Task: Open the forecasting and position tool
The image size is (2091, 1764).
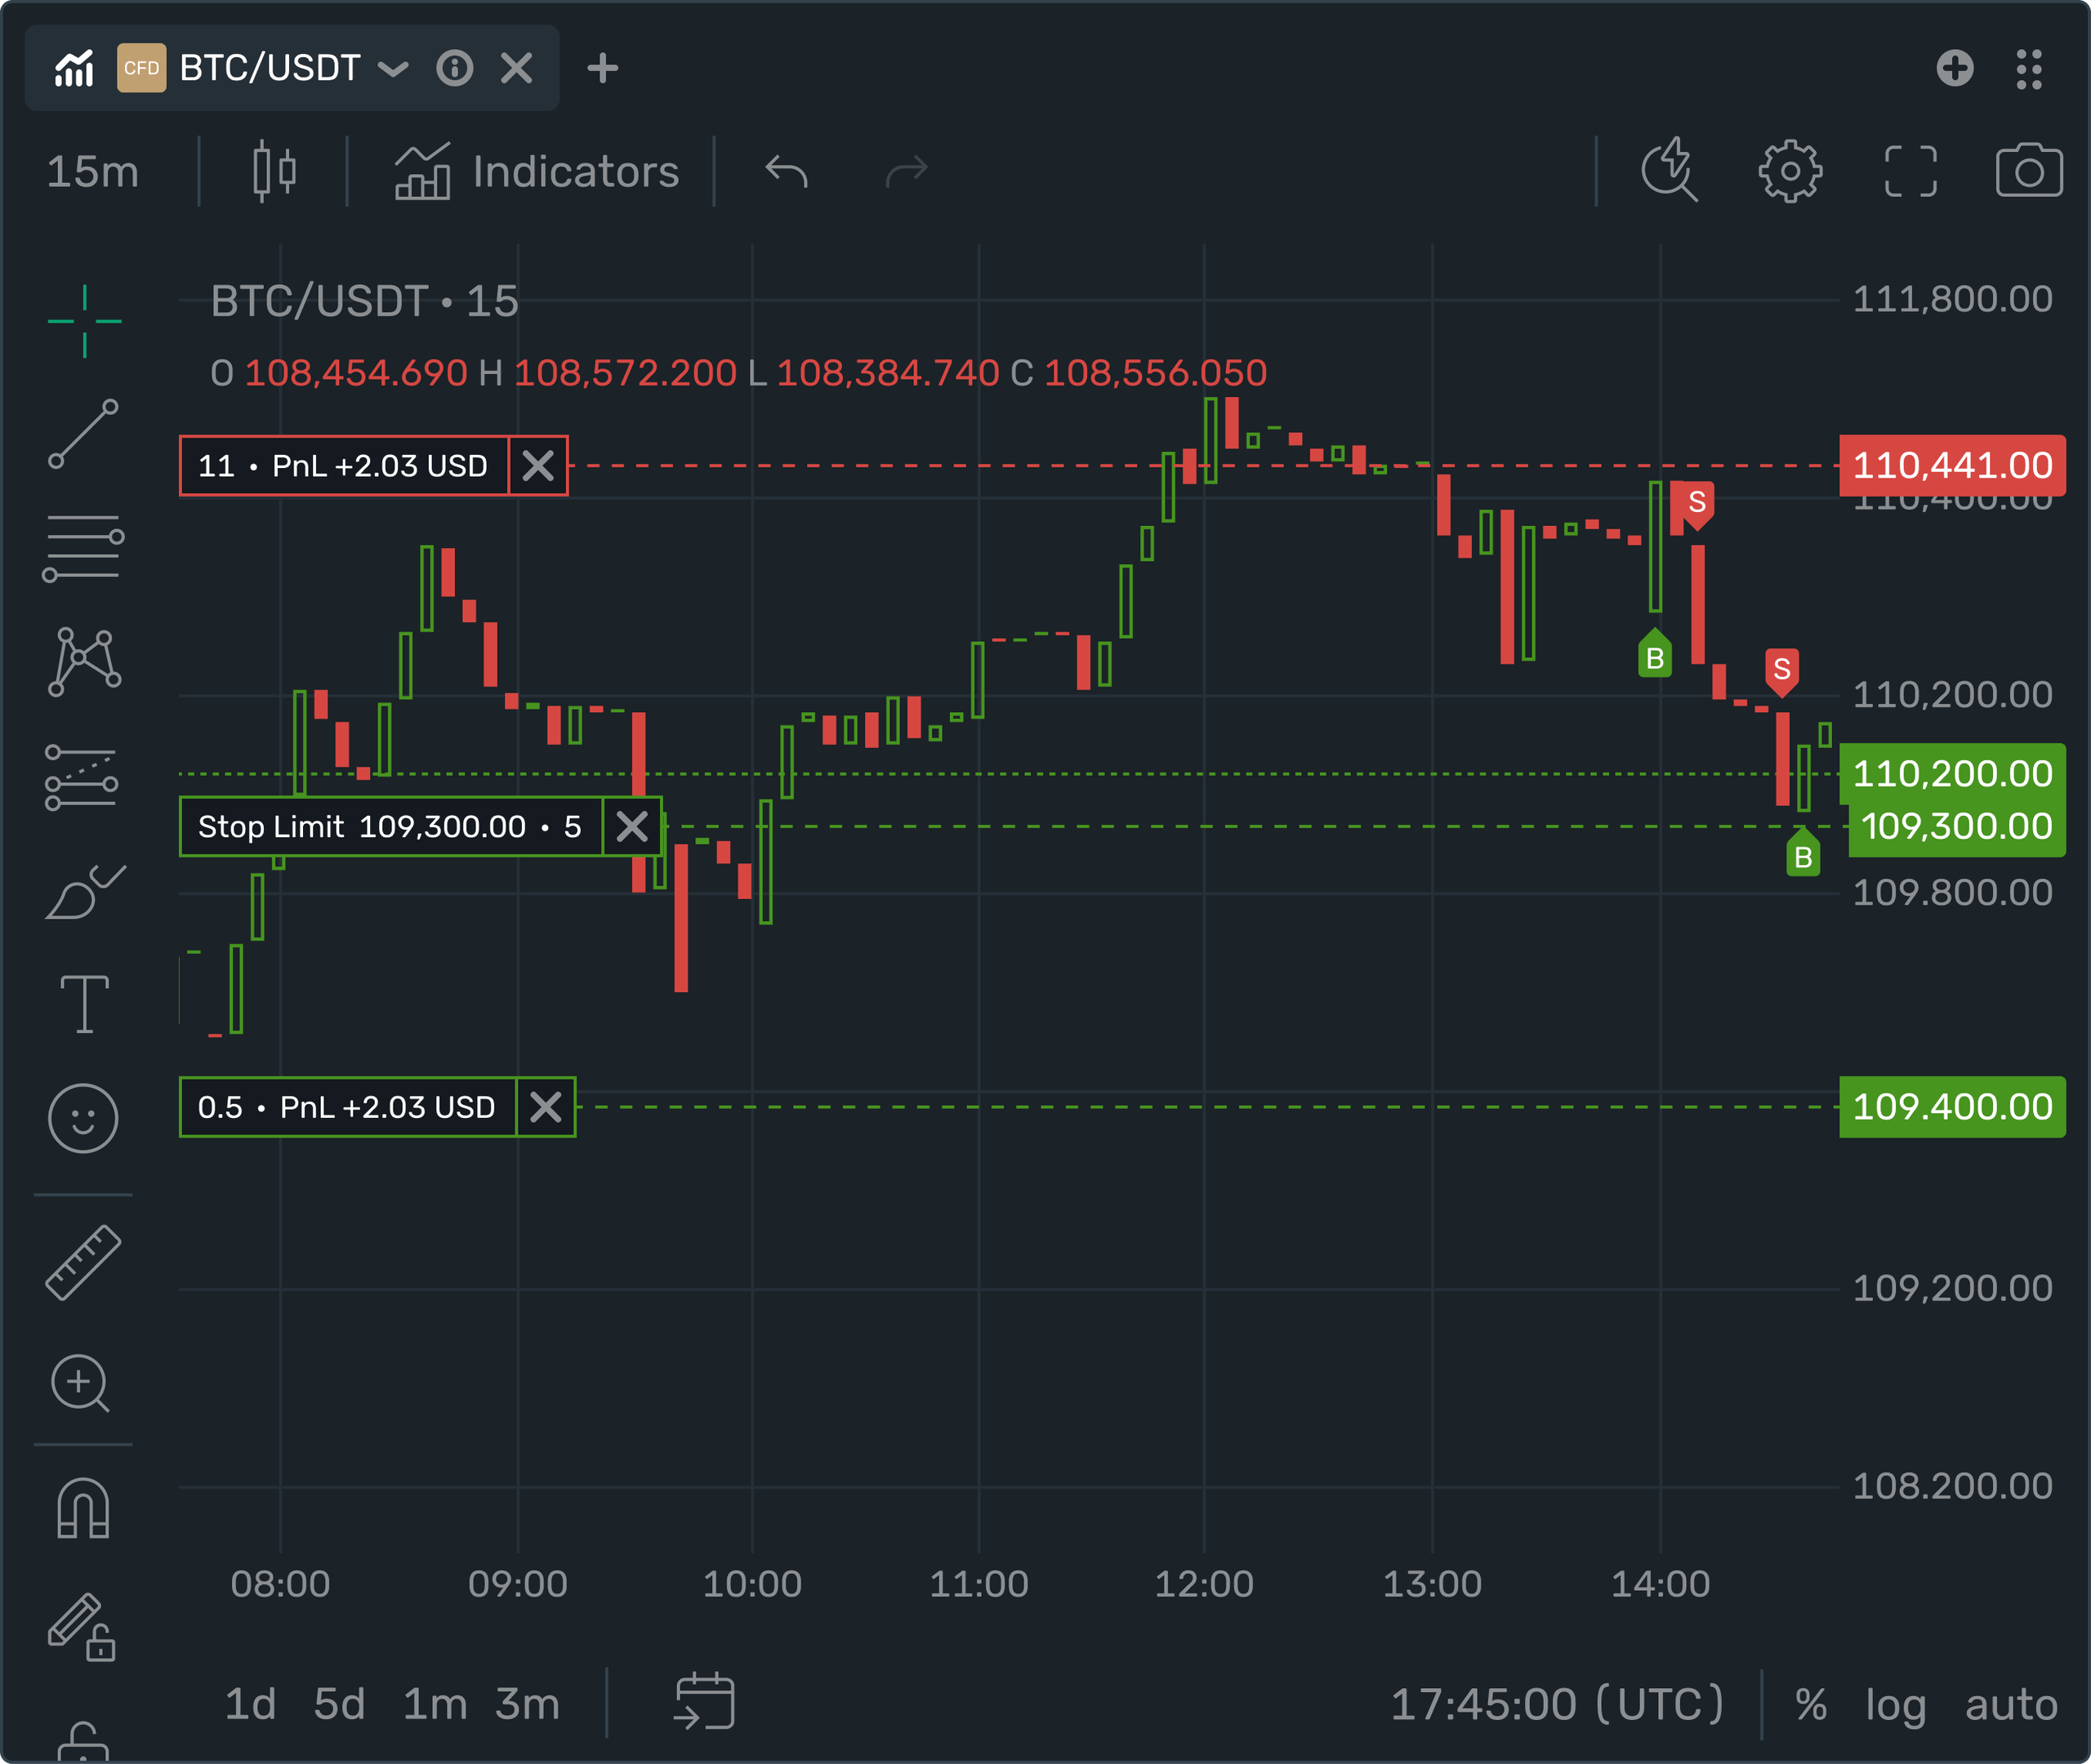Action: [x=82, y=778]
